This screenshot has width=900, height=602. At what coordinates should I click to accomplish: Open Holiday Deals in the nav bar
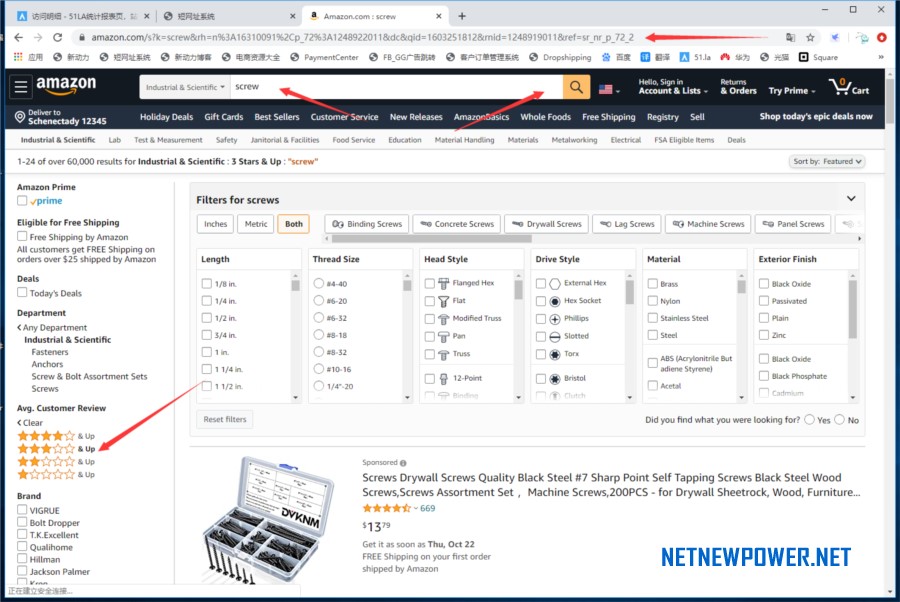[x=166, y=117]
